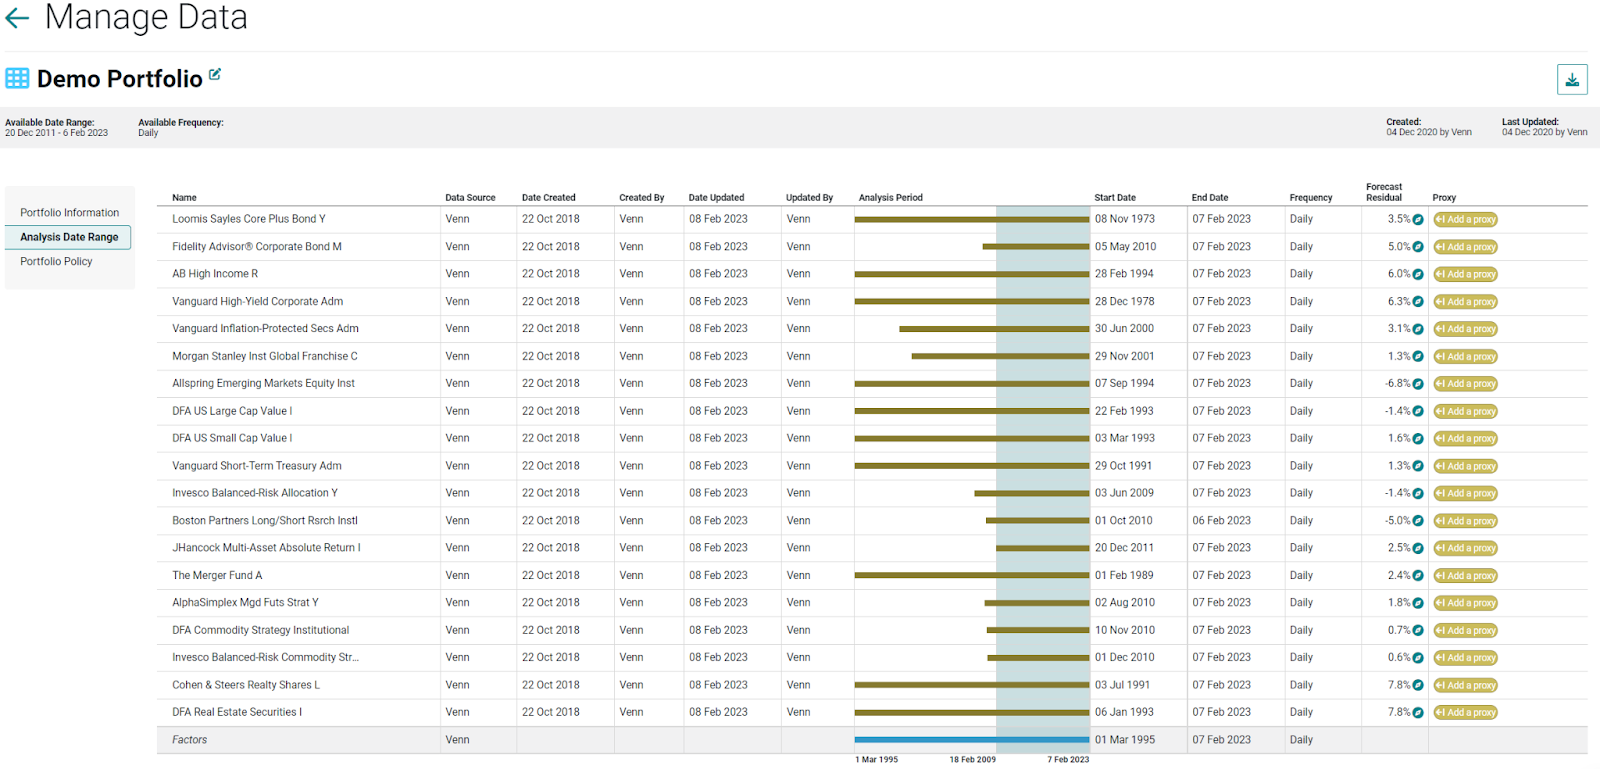Viewport: 1600px width, 769px height.
Task: Click forecast icon beside AB High Income R
Action: click(x=1418, y=274)
